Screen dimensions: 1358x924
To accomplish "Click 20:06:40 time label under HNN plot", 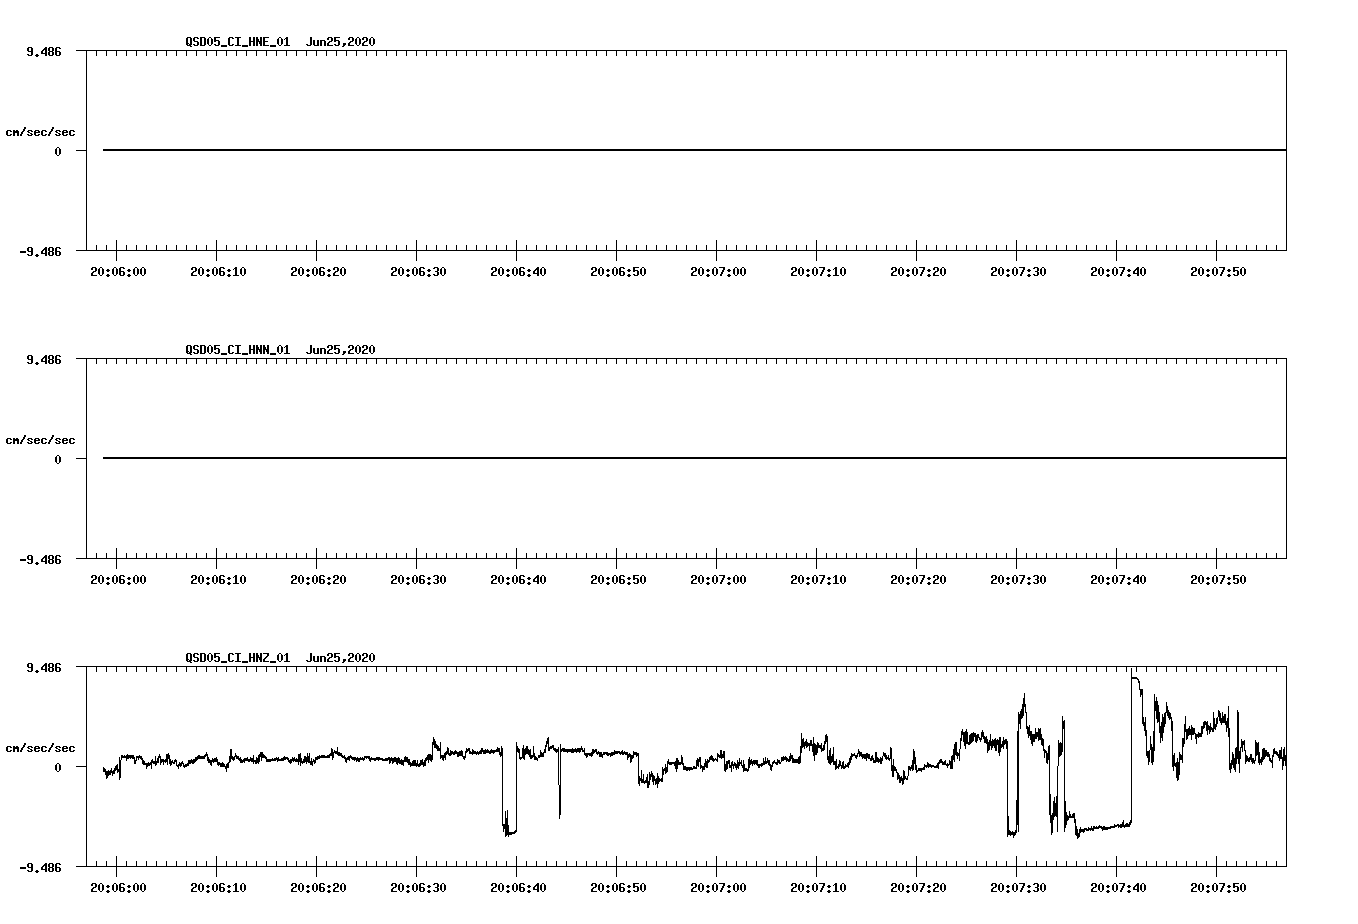I will click(518, 579).
